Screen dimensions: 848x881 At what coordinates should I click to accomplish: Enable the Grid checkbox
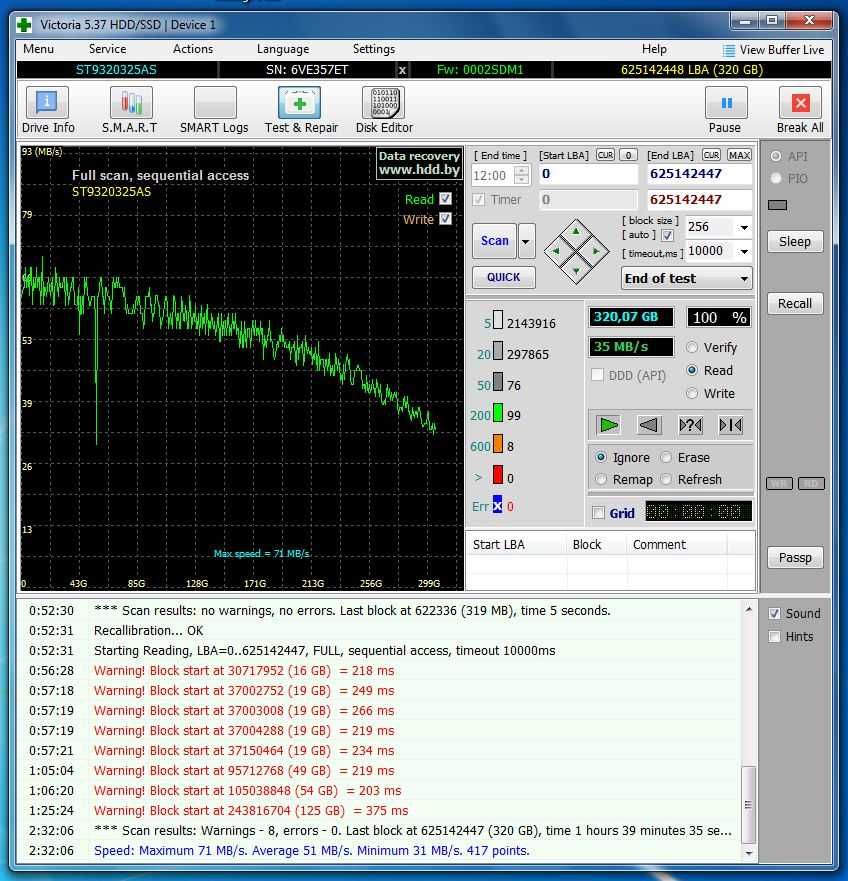pyautogui.click(x=599, y=512)
